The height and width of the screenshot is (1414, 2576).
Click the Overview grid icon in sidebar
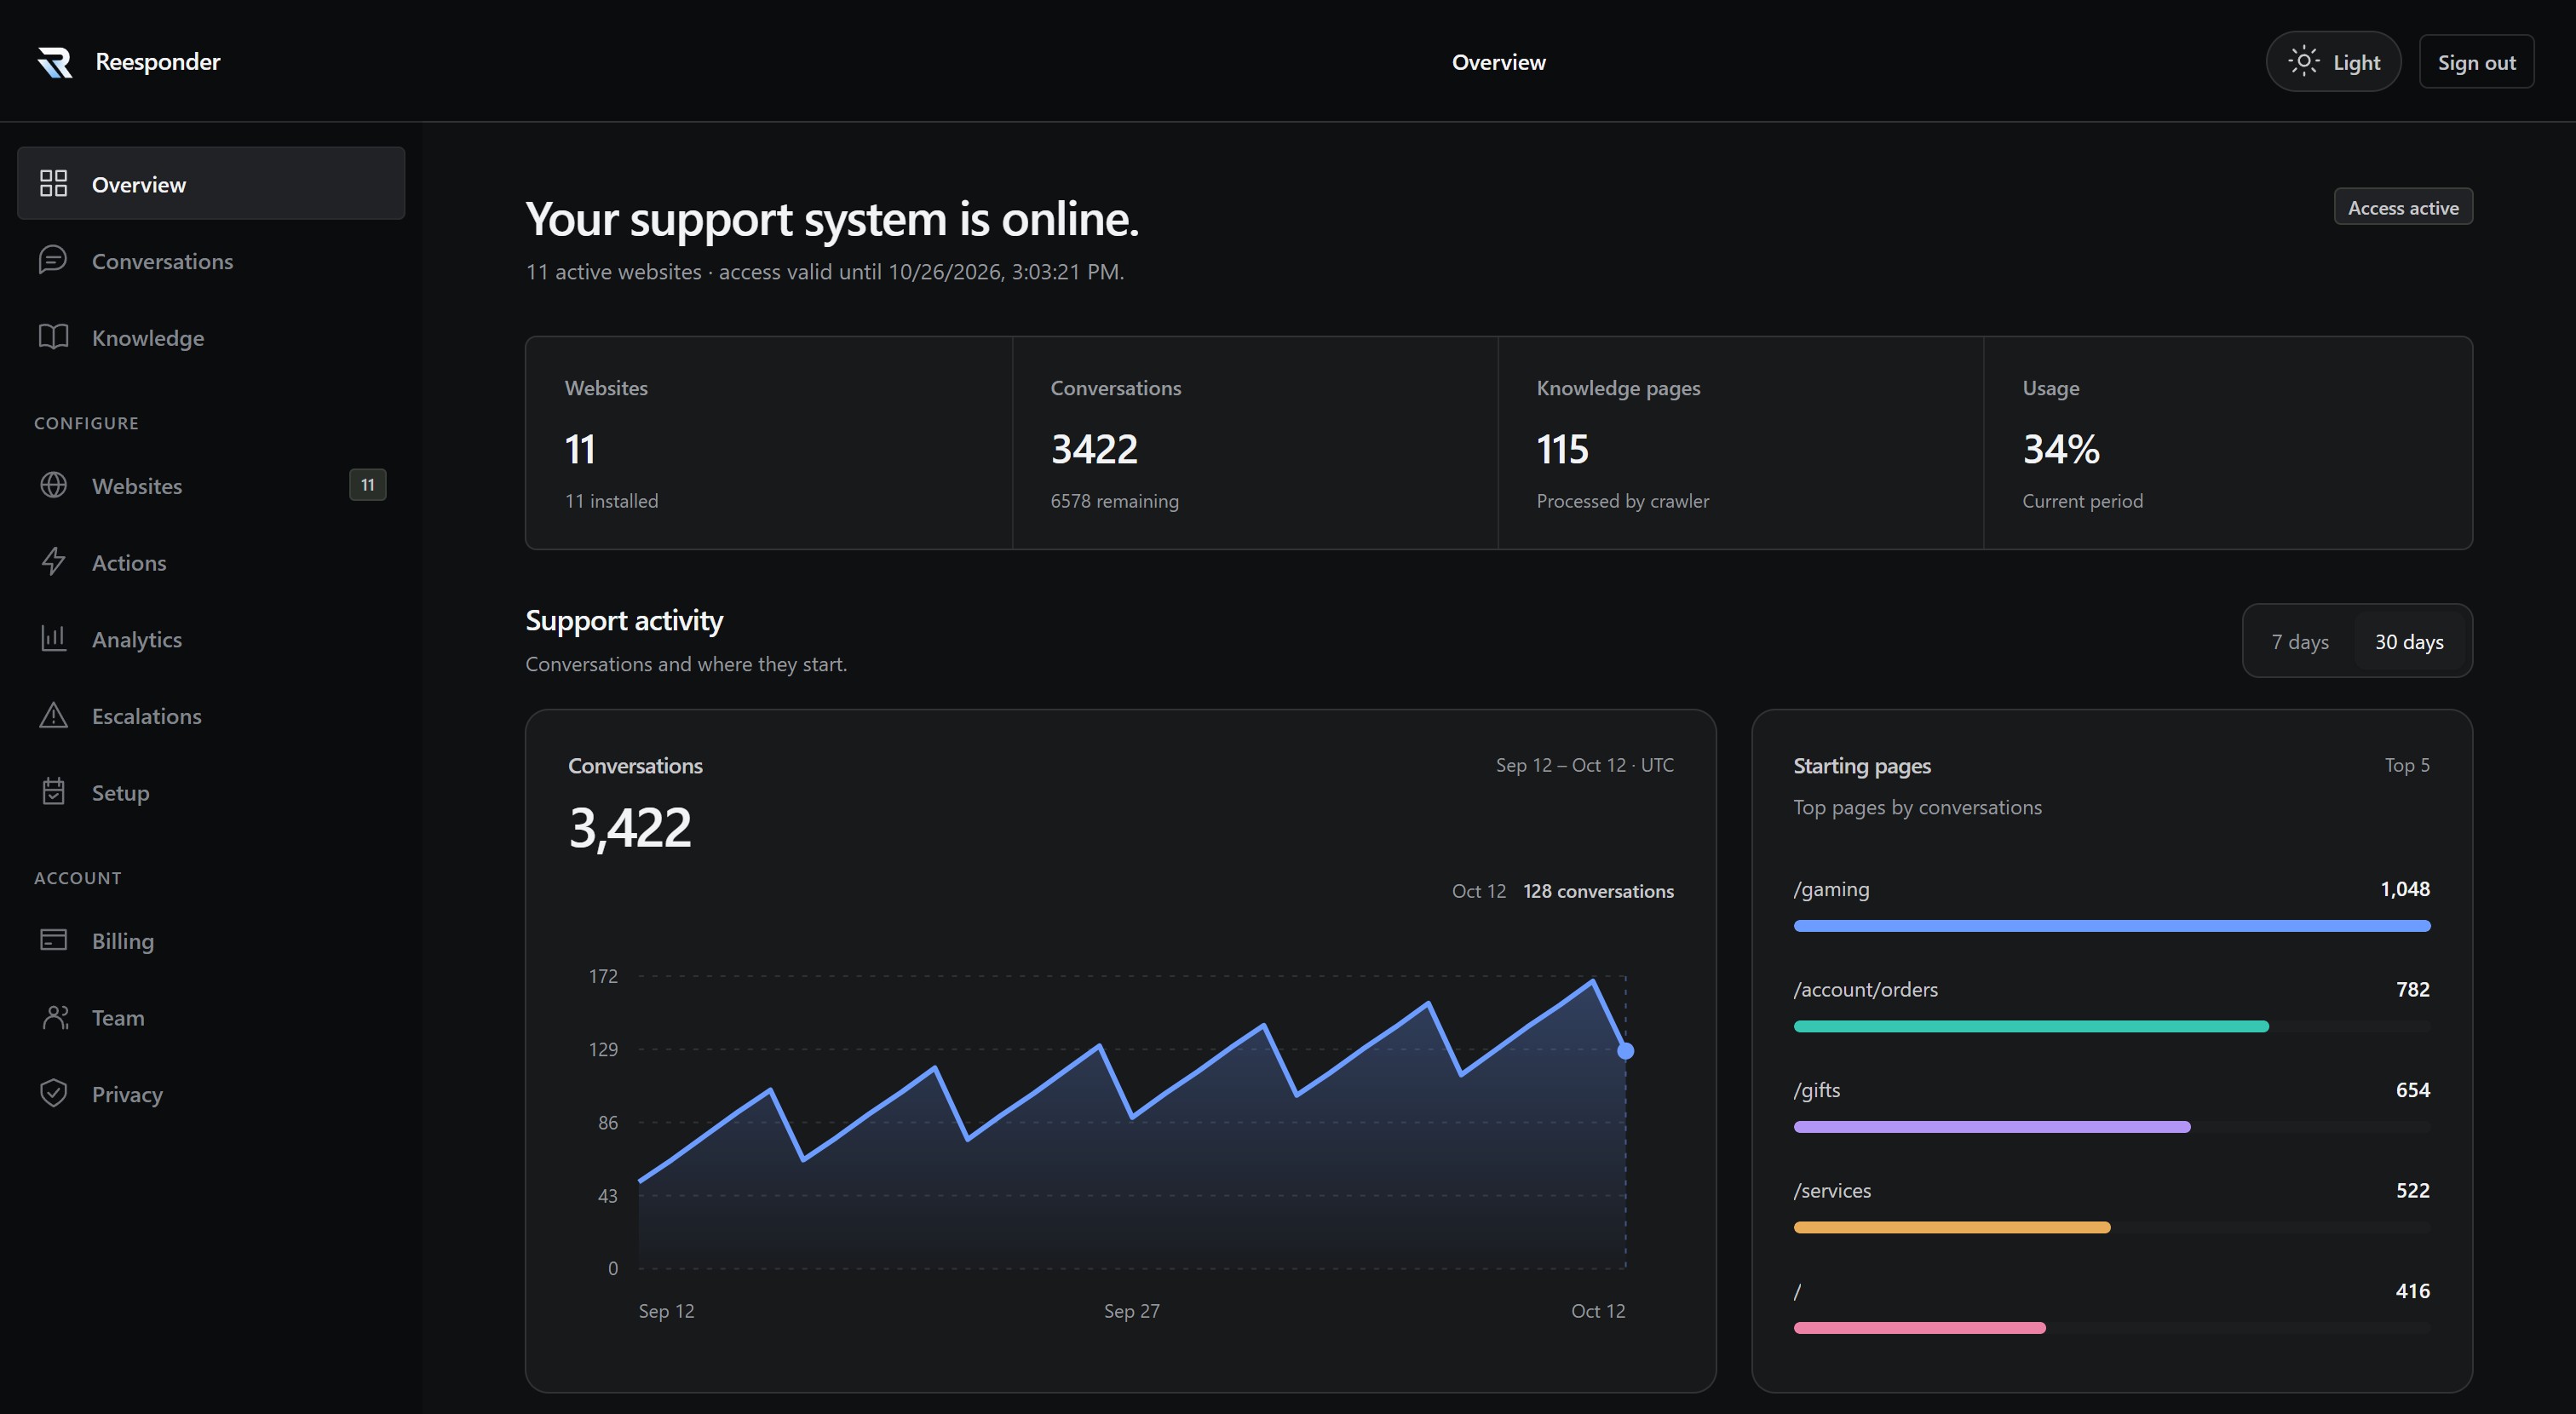(53, 183)
